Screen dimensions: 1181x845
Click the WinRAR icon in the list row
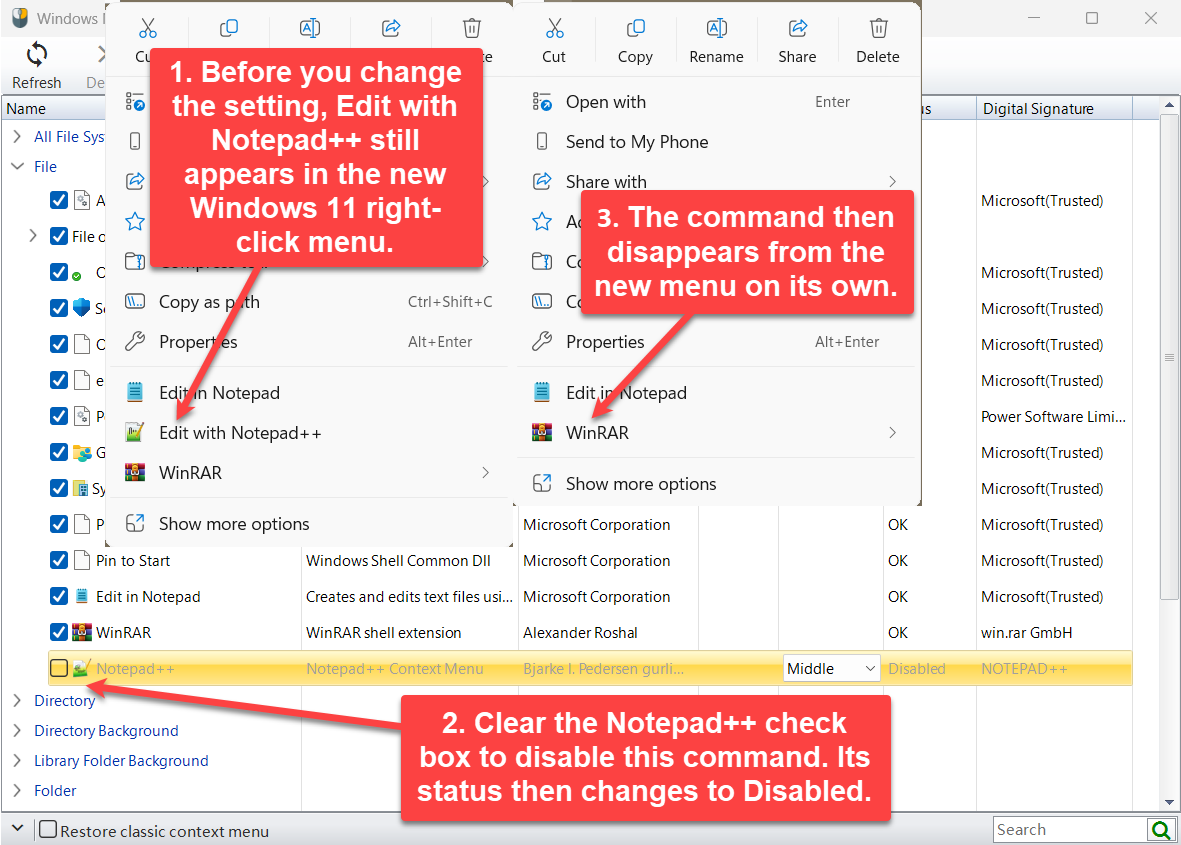[x=81, y=633]
